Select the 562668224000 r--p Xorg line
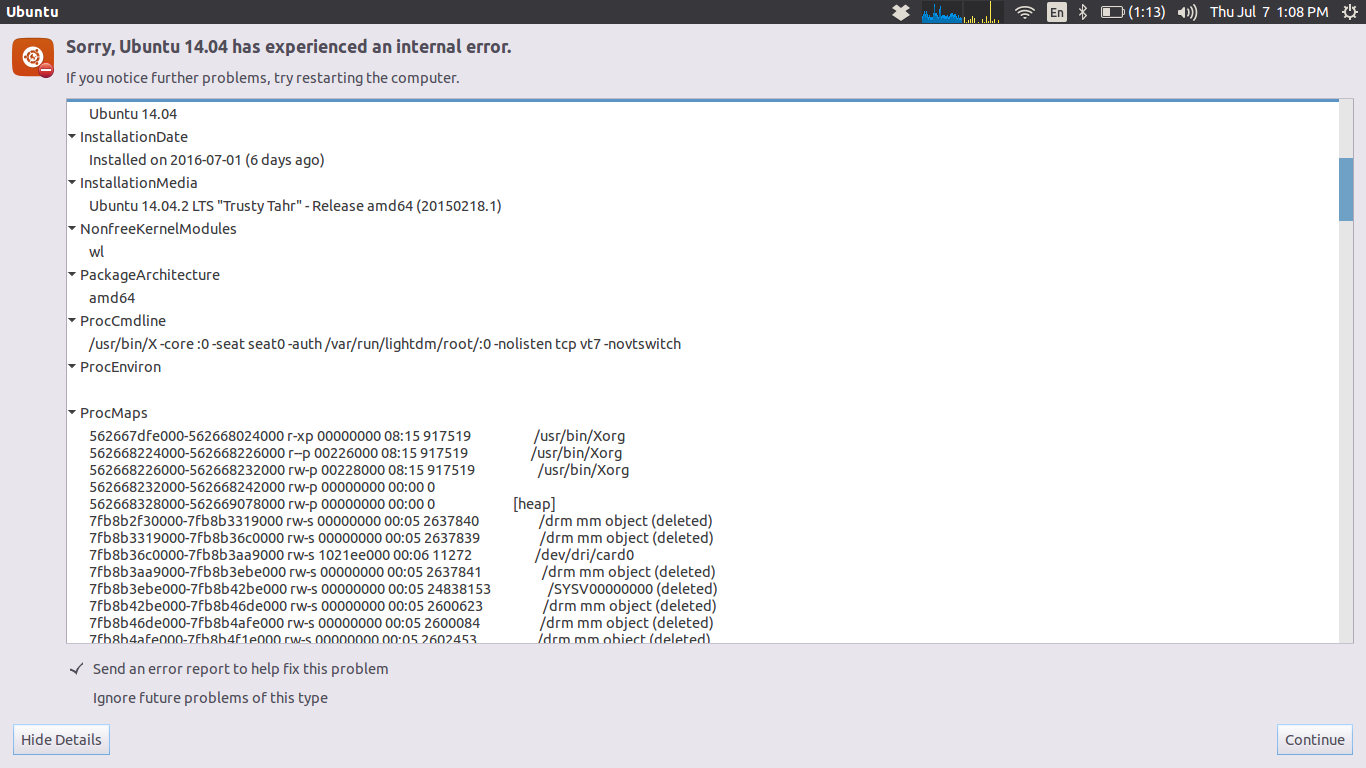The image size is (1366, 768). tap(355, 453)
